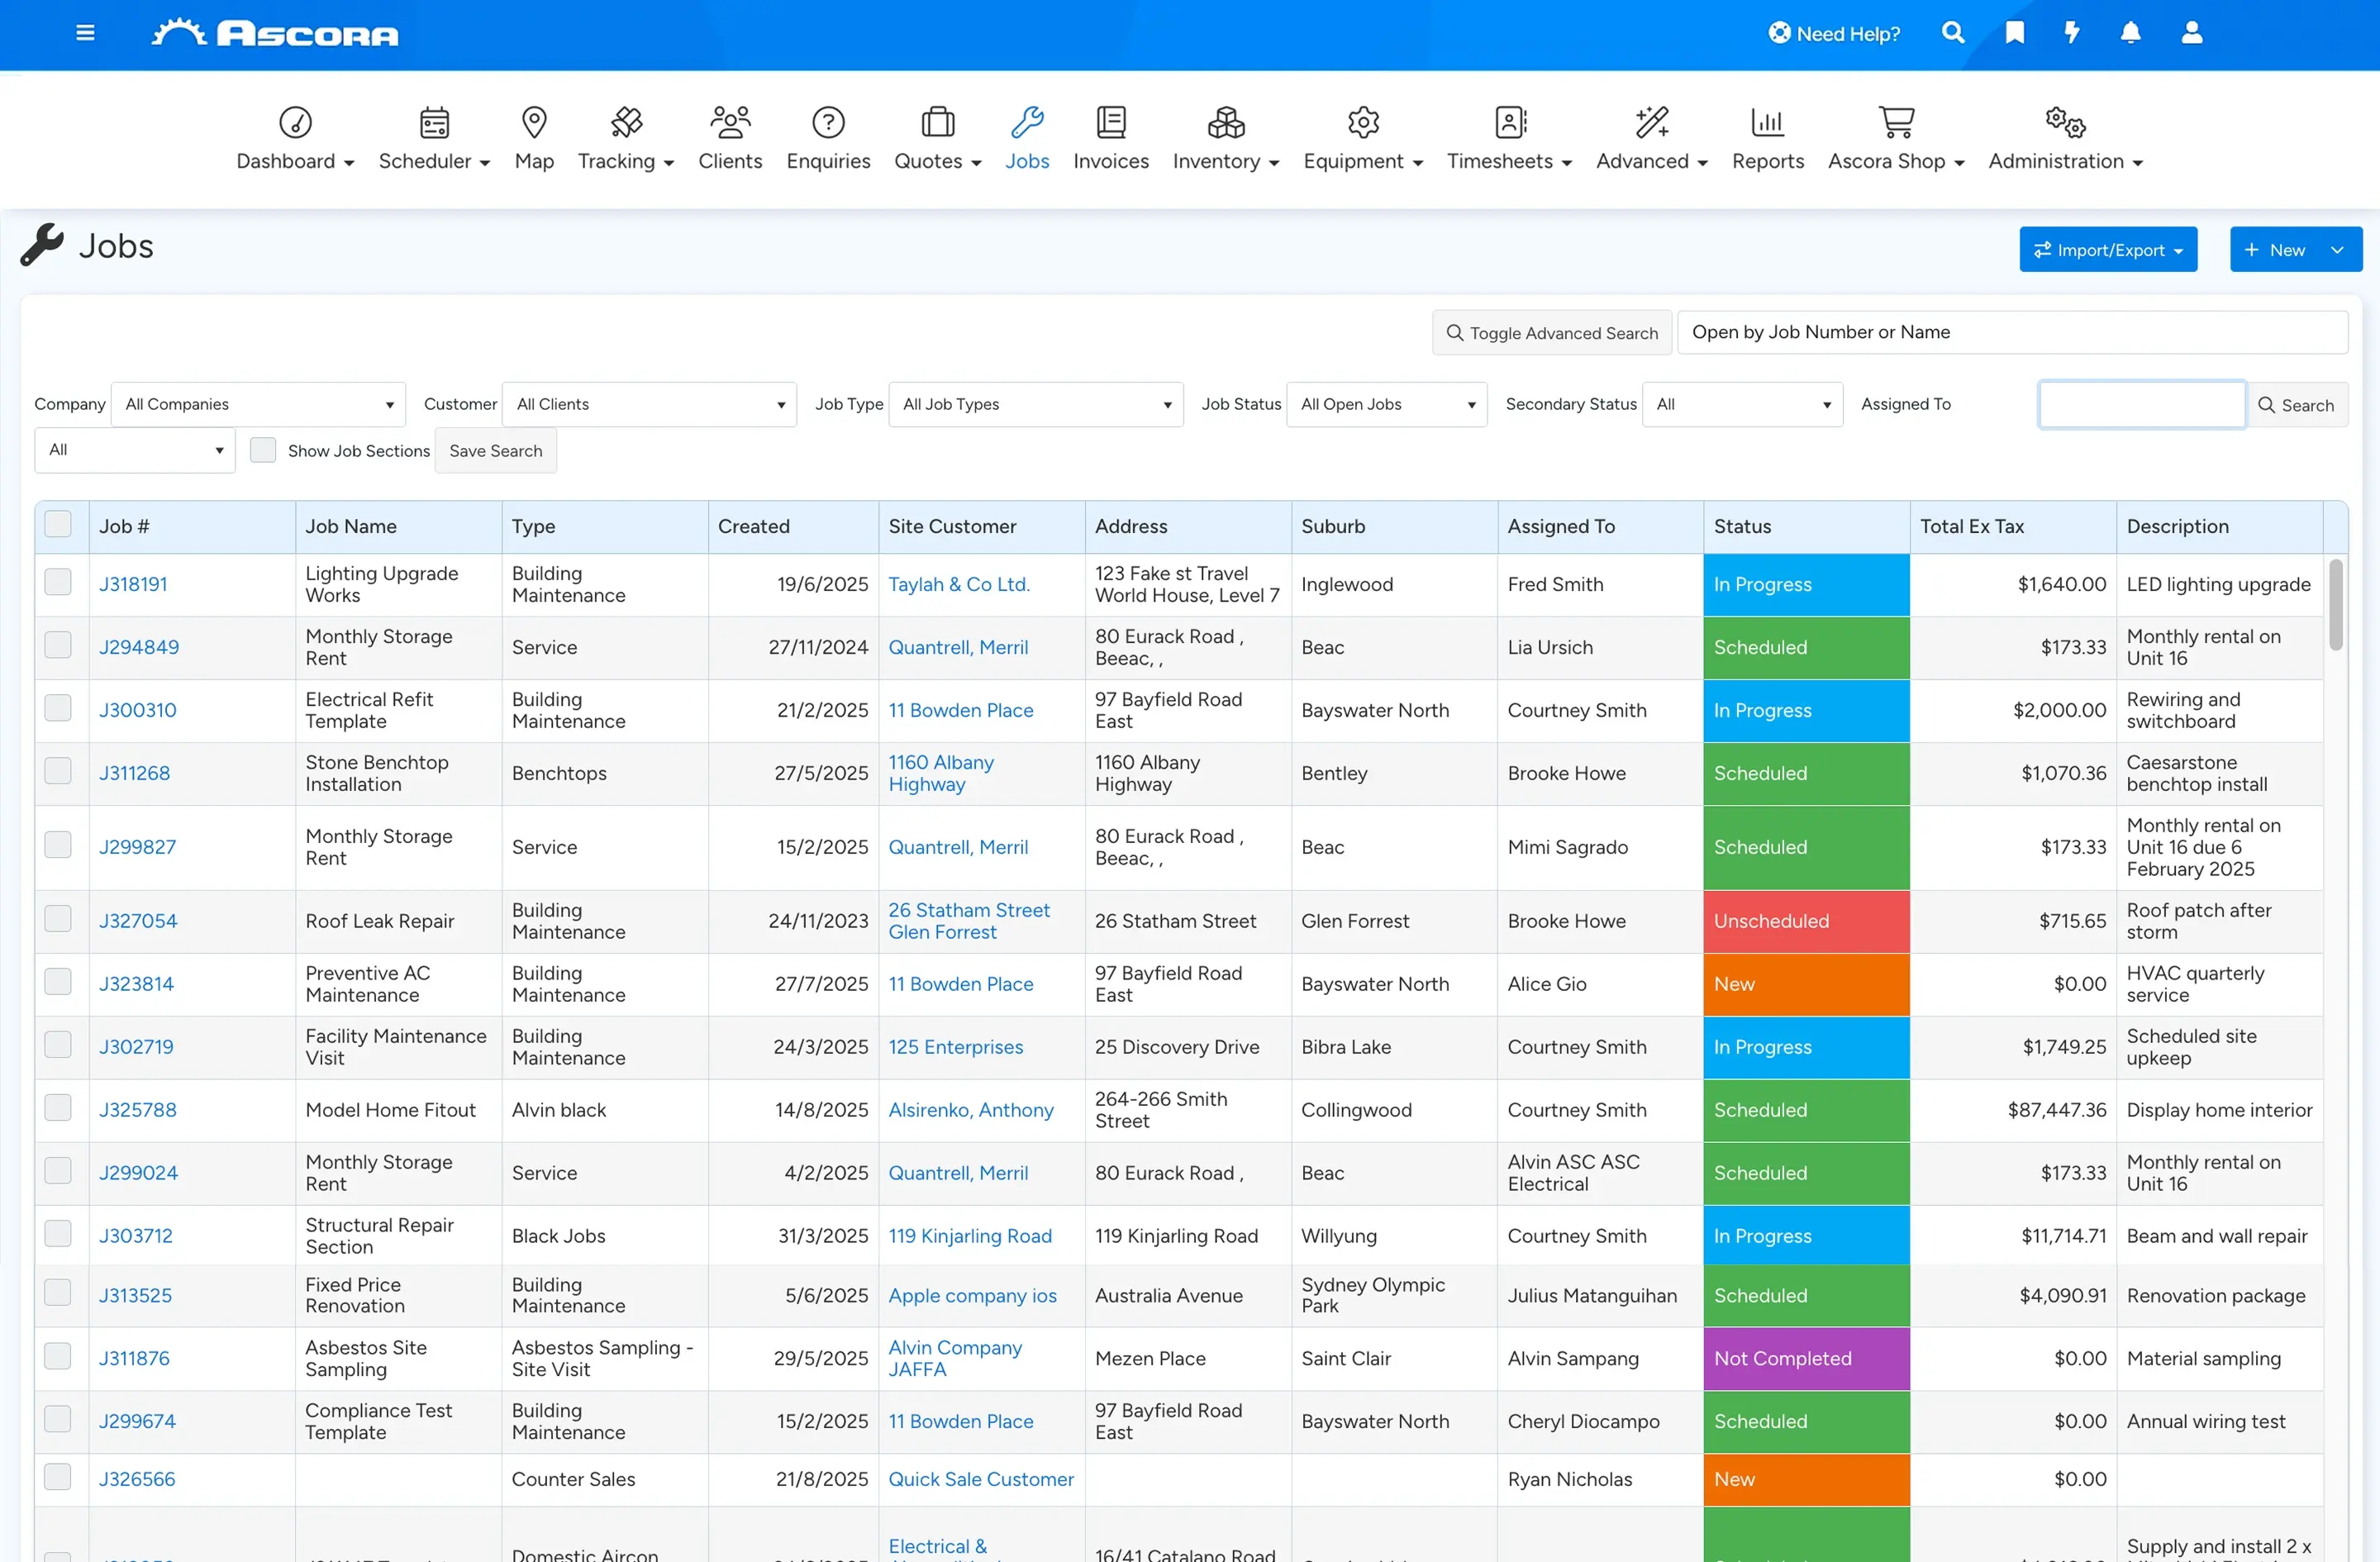Open the hamburger menu icon
Screen dimensions: 2380x1562
pos(85,33)
